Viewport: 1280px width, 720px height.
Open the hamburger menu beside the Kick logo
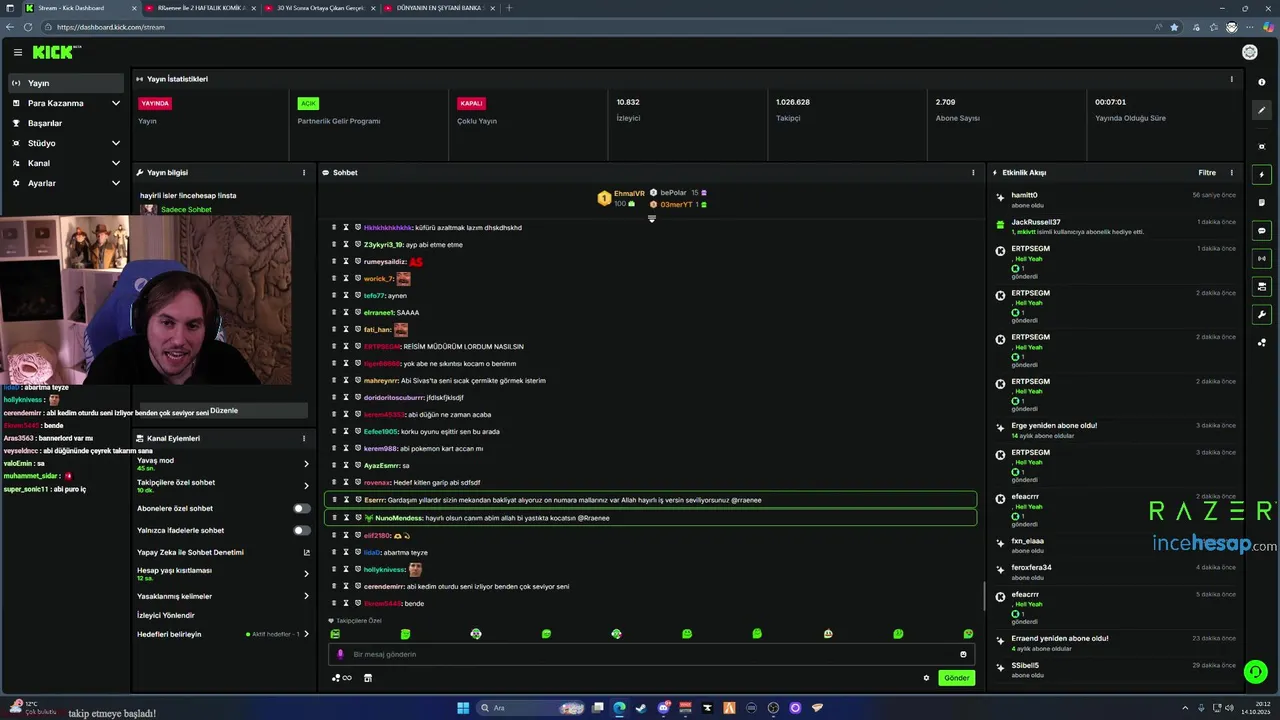17,52
